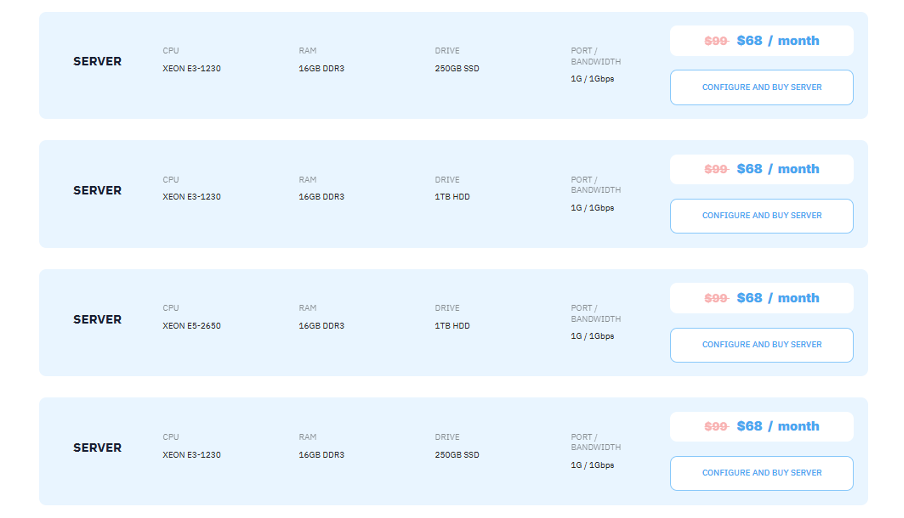Click Port / Bandwidth label in third card
Image resolution: width=904 pixels, height=518 pixels.
[596, 313]
